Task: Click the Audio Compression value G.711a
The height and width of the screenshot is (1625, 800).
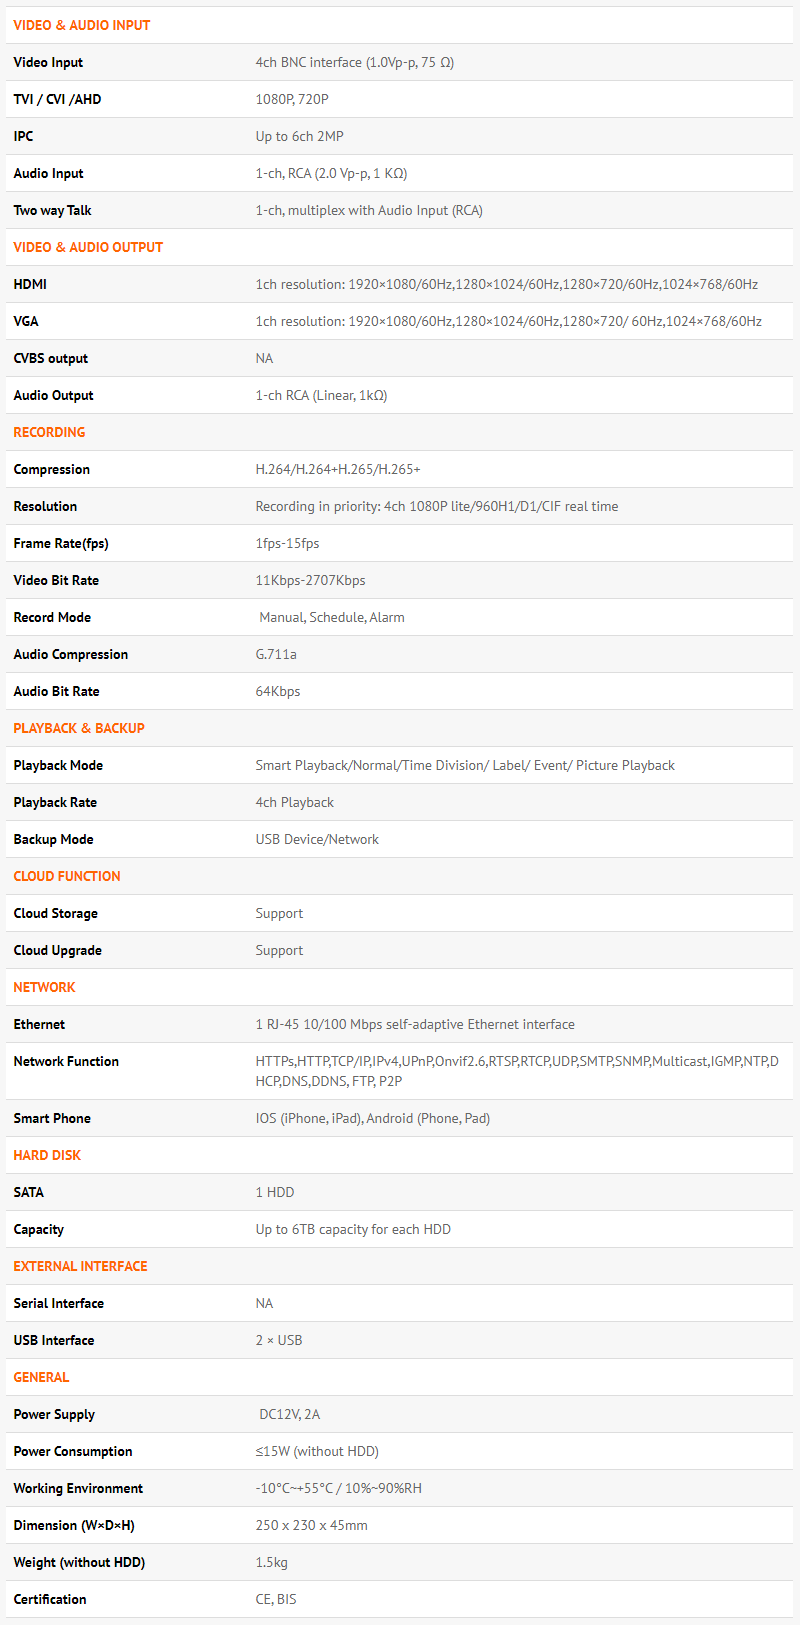Action: pyautogui.click(x=276, y=654)
